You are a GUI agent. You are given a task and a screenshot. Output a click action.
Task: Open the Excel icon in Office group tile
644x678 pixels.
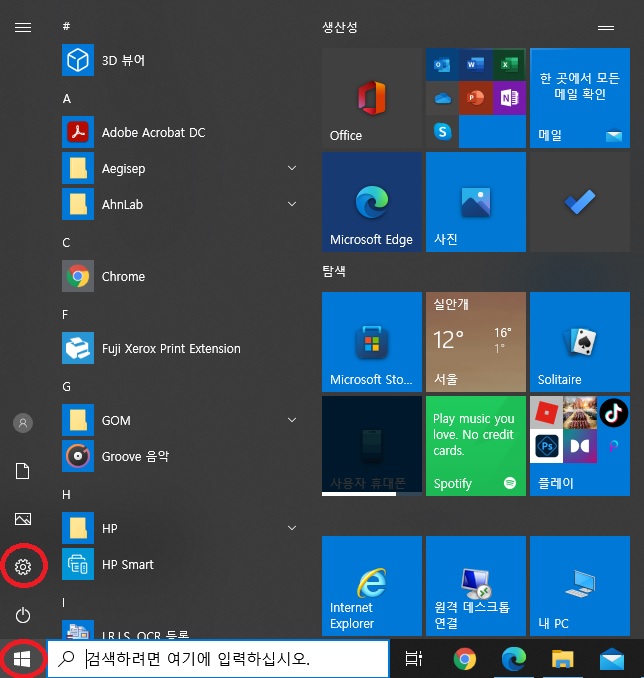pyautogui.click(x=509, y=65)
